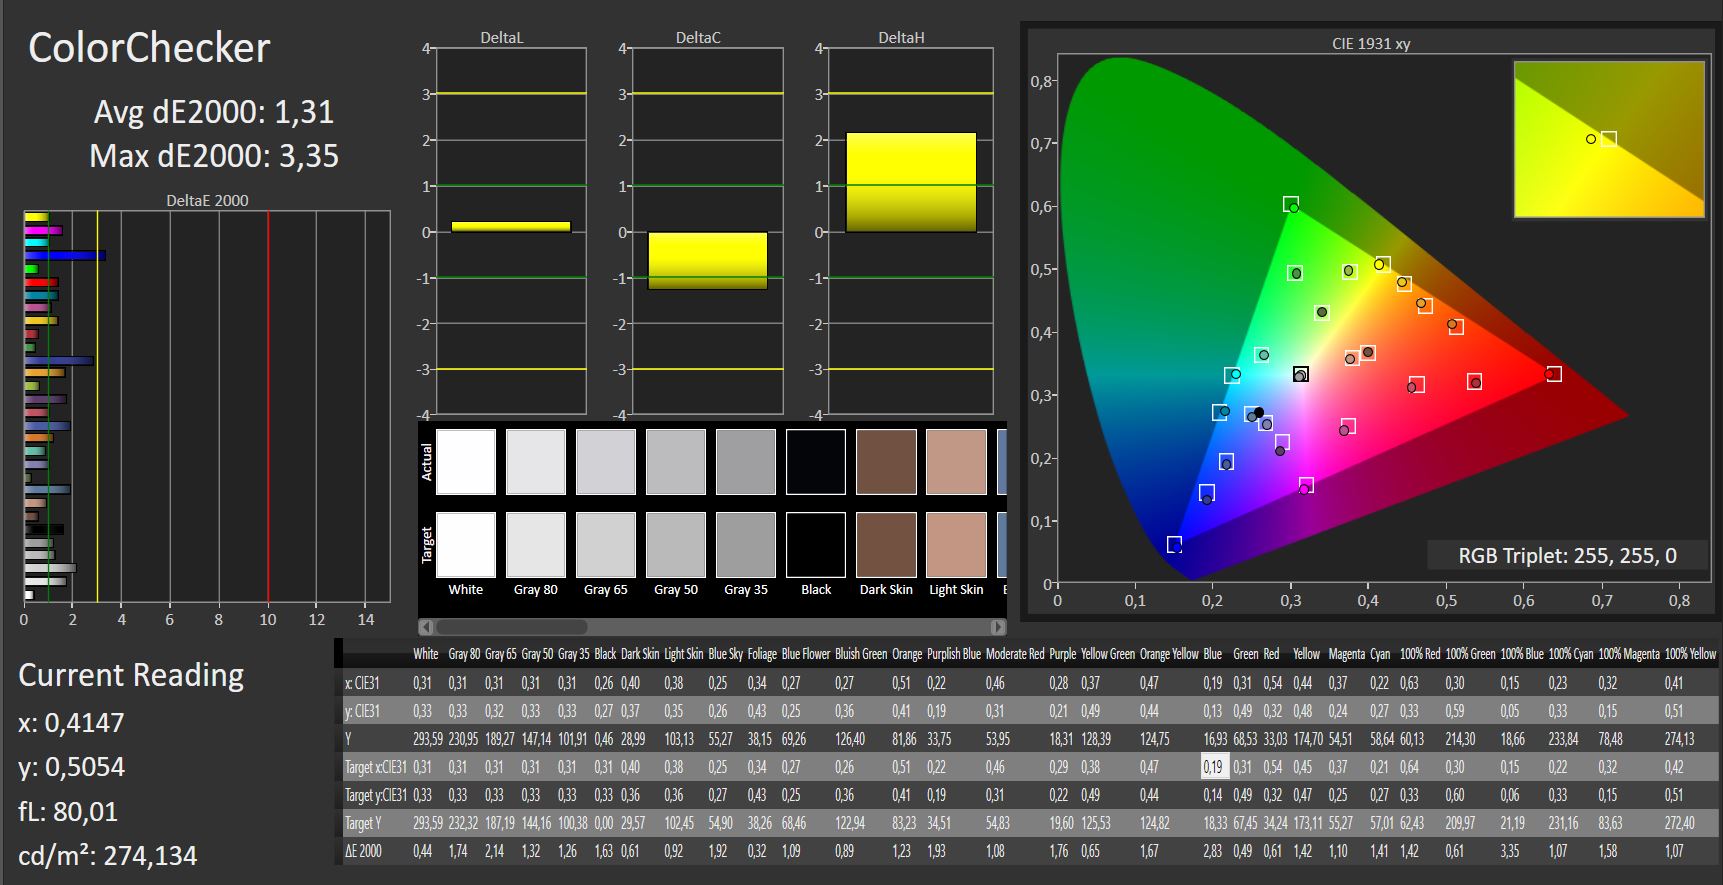Screen dimensions: 1723x885
Task: Select the Target Dark Skin swatch
Action: tap(886, 545)
